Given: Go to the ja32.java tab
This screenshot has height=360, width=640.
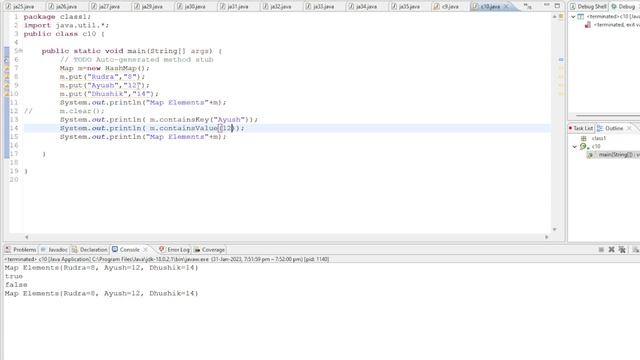Looking at the screenshot, I should tap(277, 7).
